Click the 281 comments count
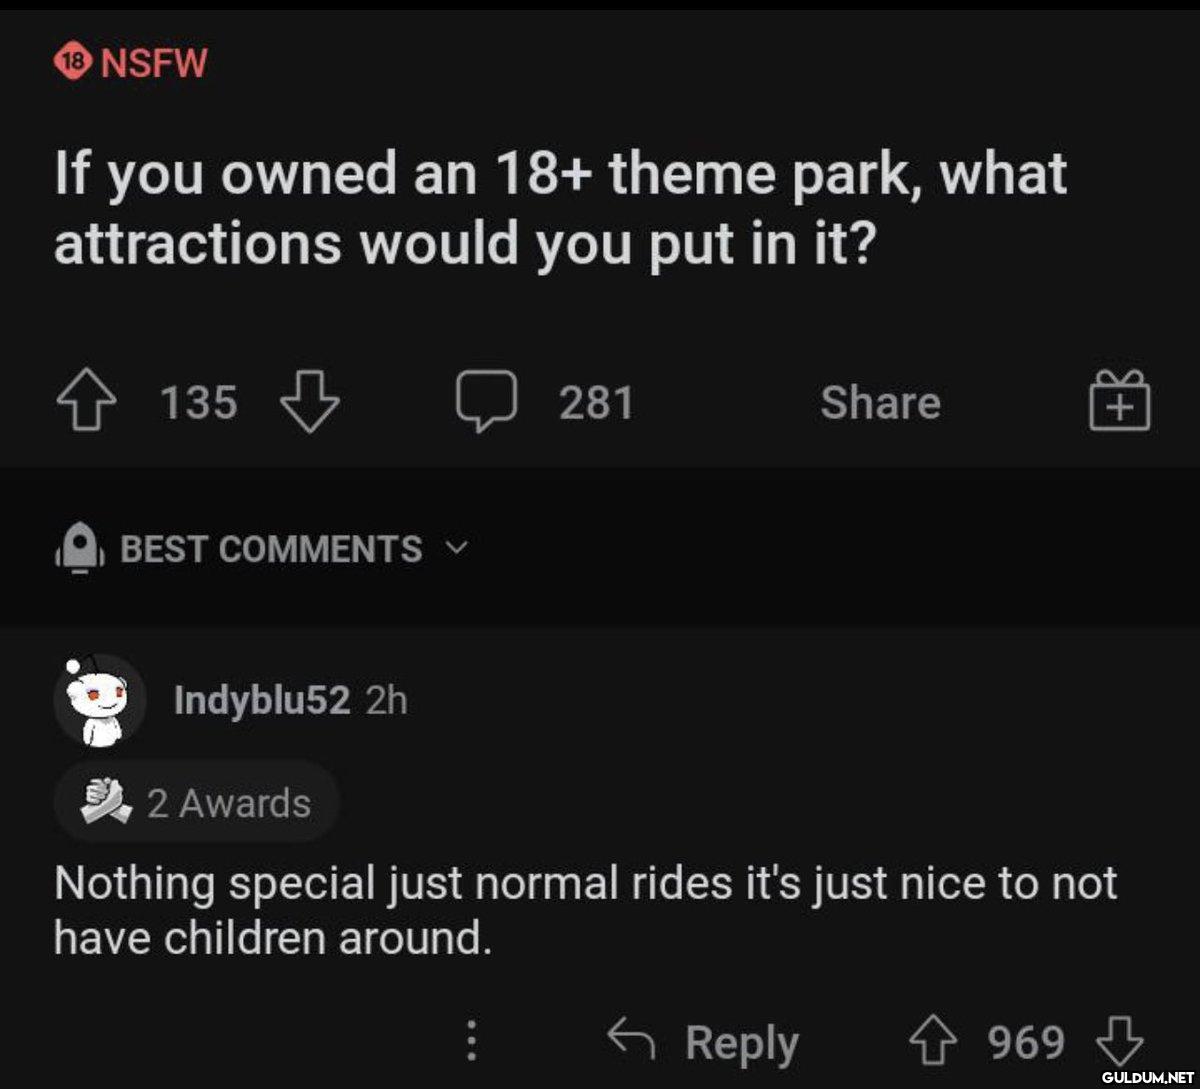 [x=597, y=404]
